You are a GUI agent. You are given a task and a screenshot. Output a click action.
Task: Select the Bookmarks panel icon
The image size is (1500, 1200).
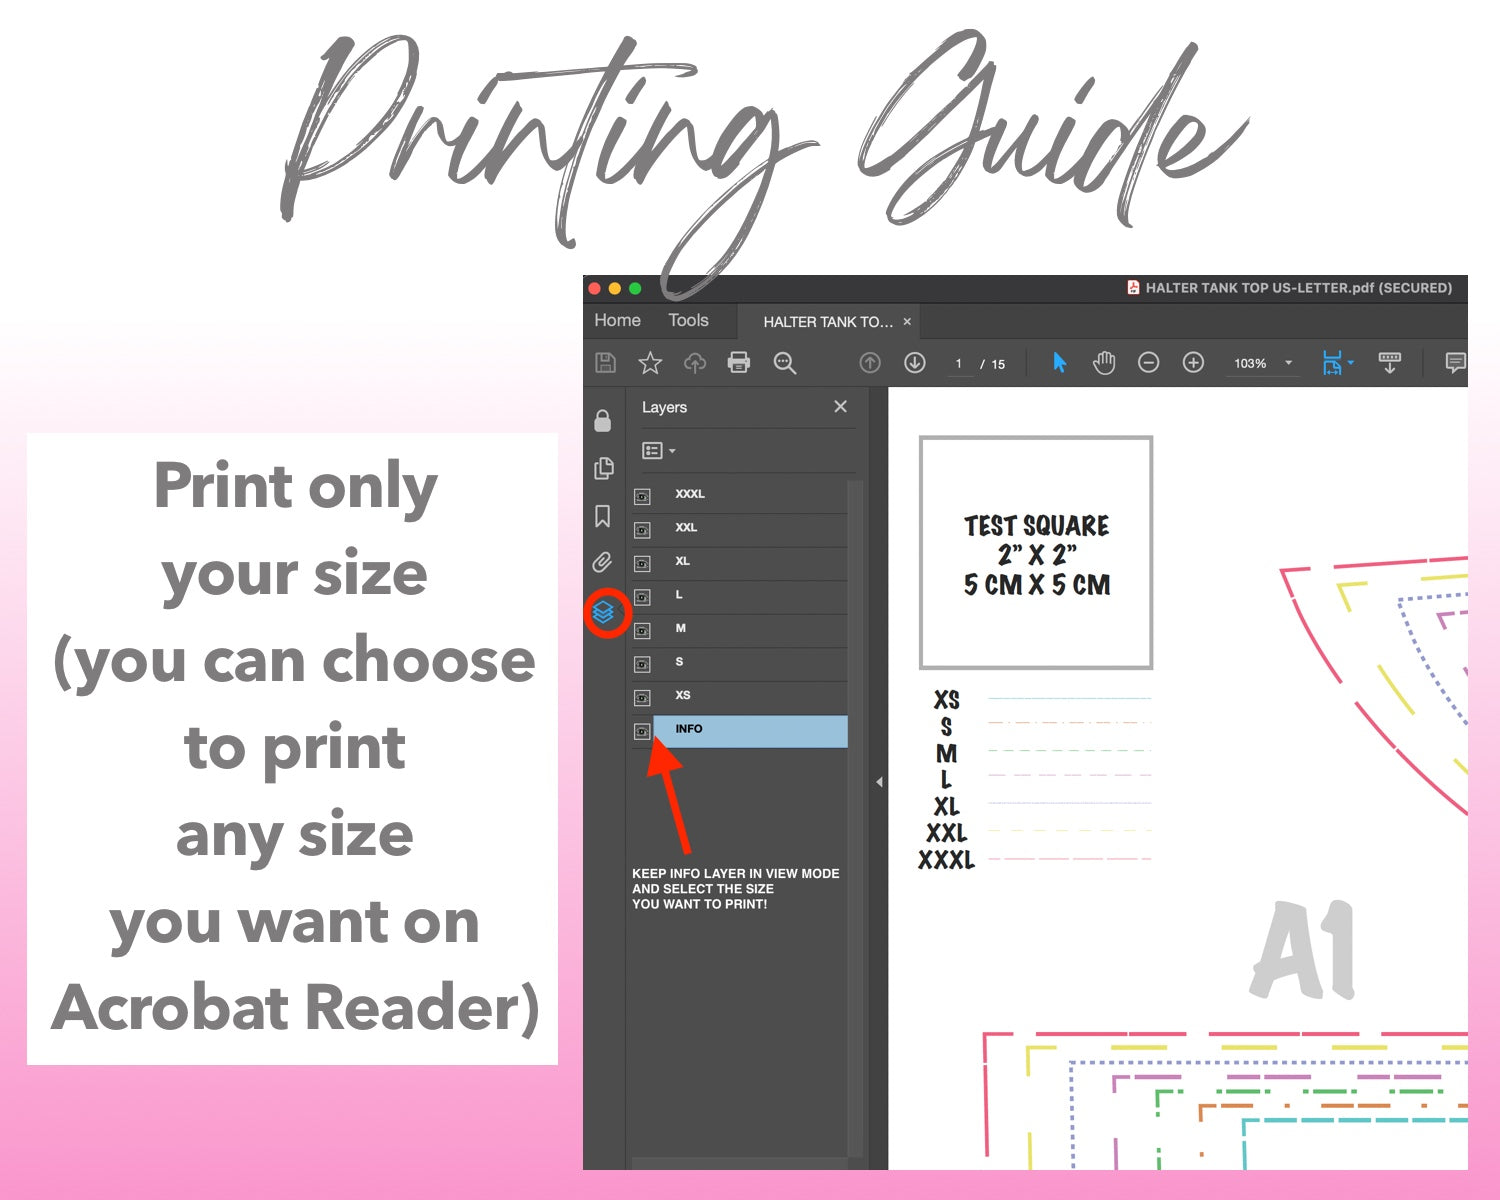[x=603, y=515]
